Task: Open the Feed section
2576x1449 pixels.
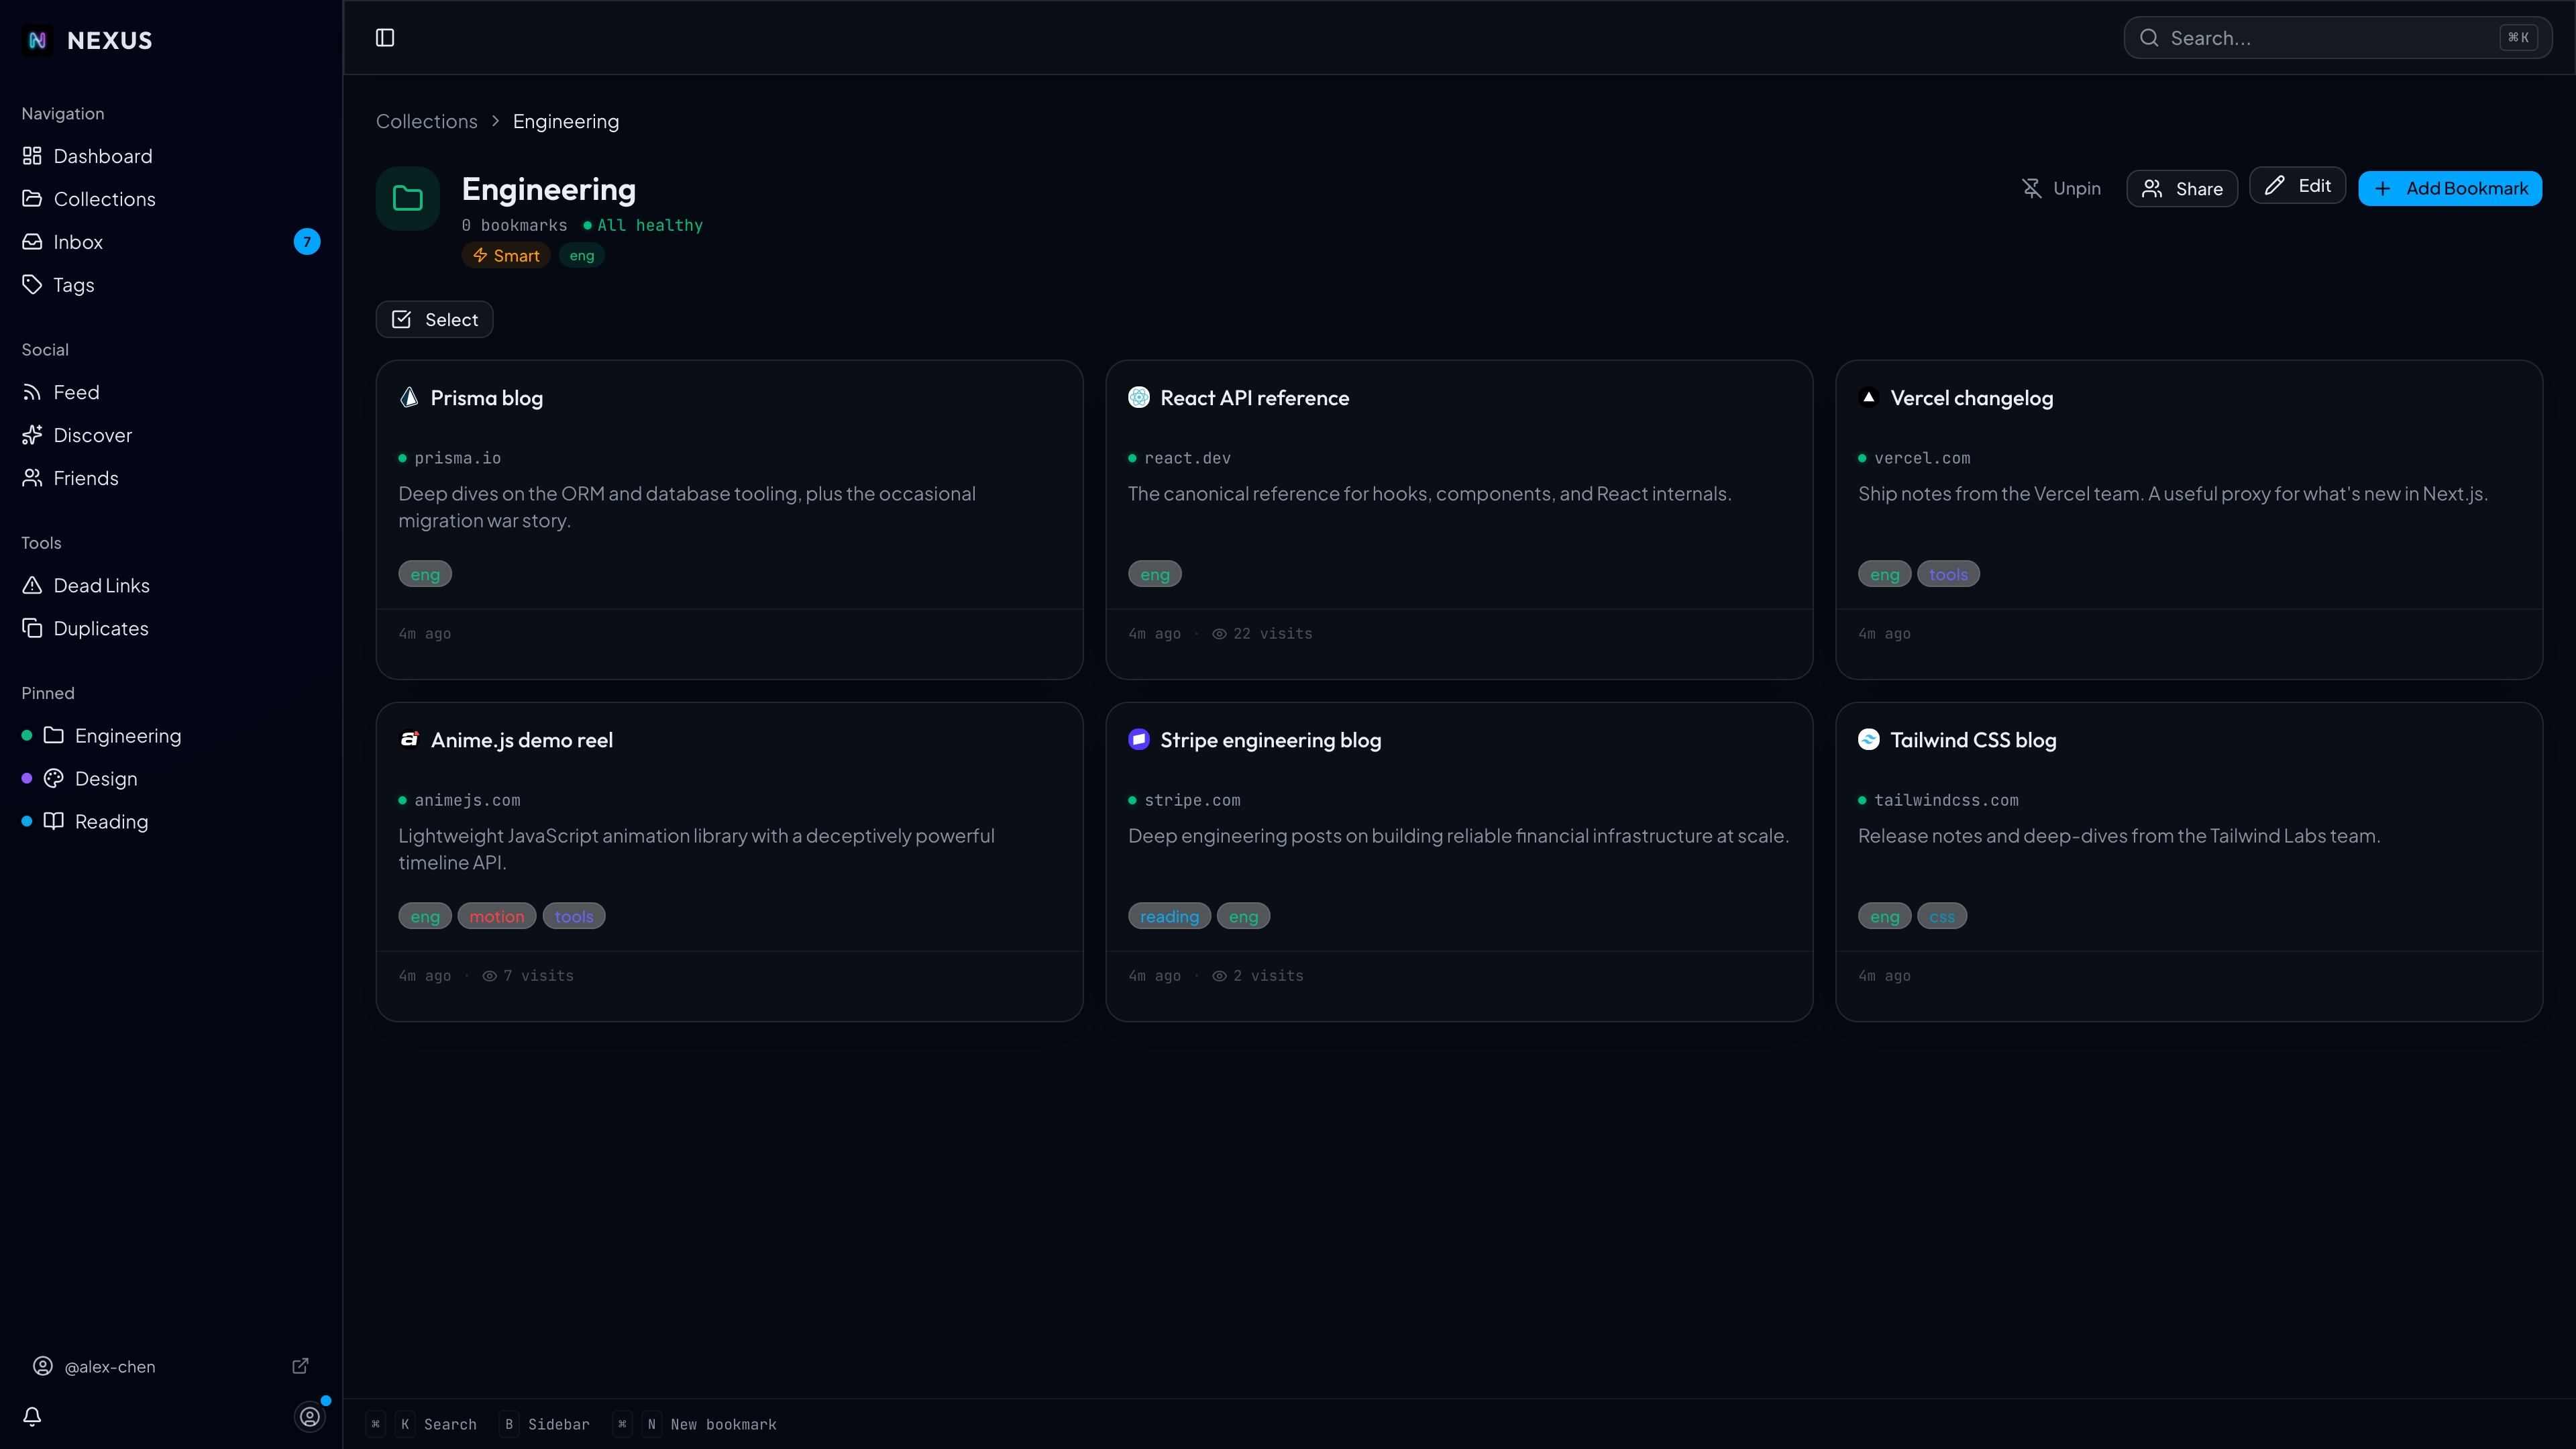Action: coord(171,392)
